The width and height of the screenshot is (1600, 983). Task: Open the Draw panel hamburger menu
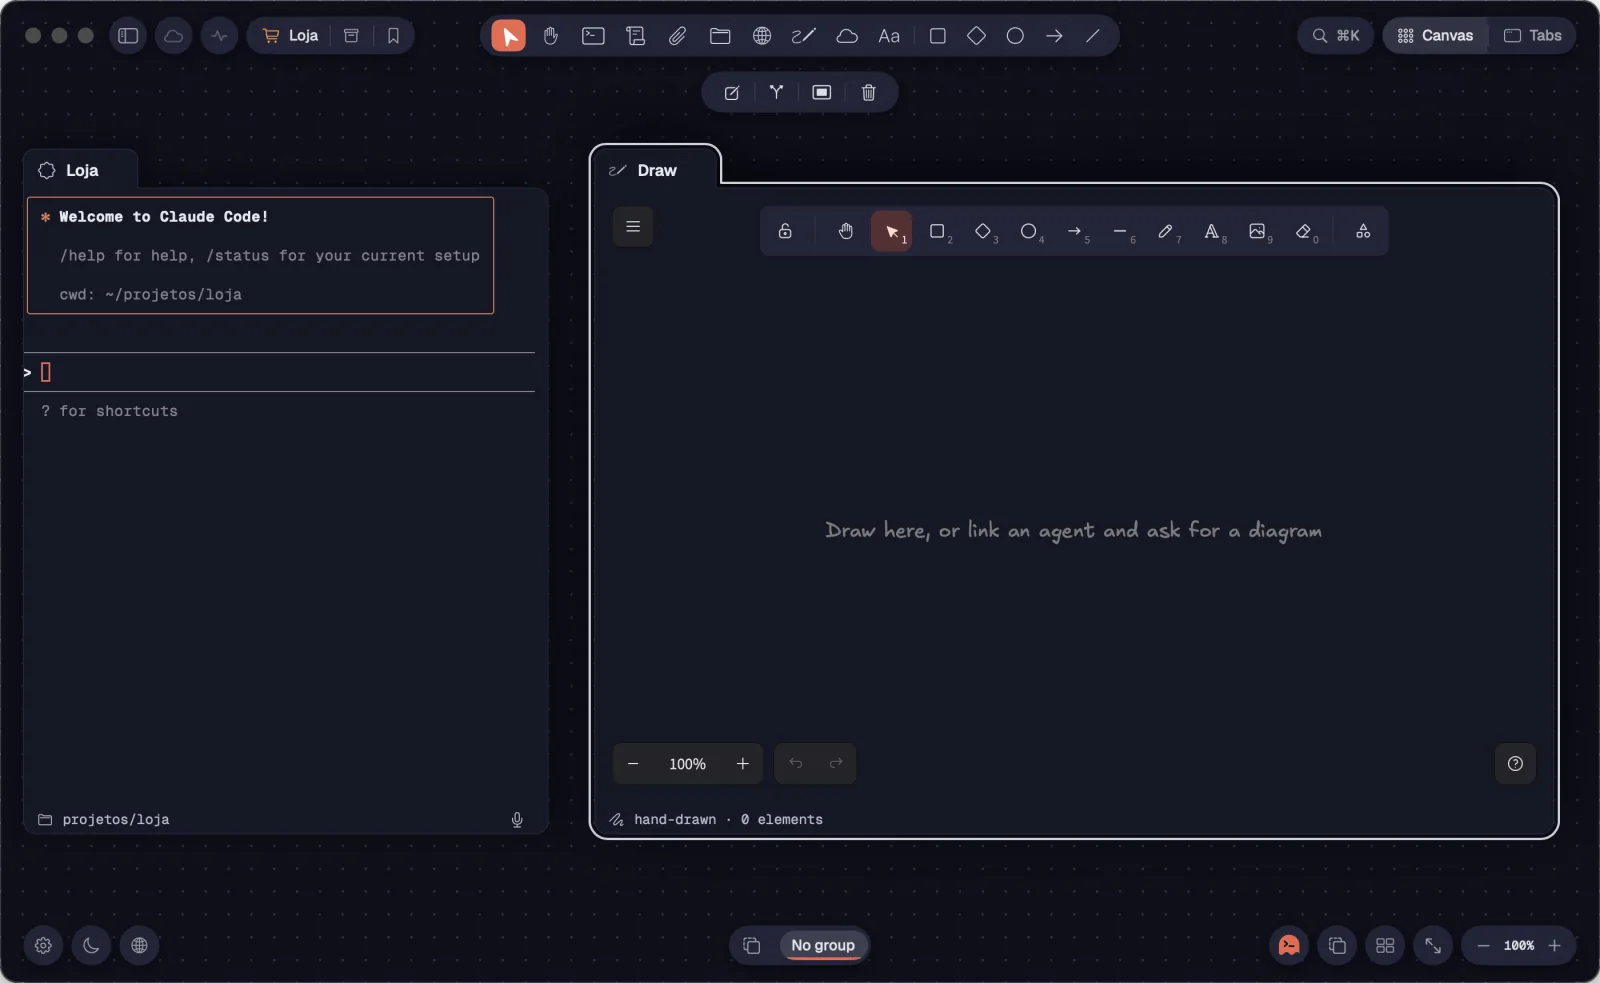pos(633,227)
